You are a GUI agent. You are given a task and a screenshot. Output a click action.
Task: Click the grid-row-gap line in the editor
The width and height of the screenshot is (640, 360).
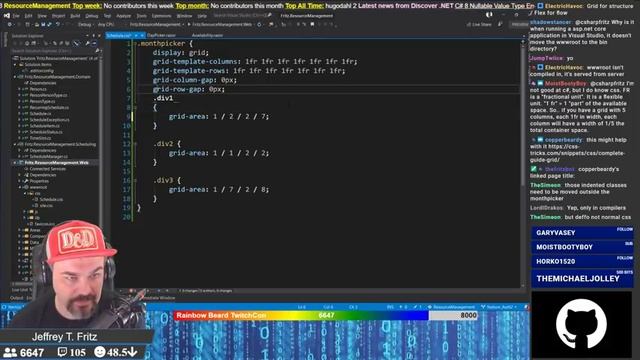189,89
